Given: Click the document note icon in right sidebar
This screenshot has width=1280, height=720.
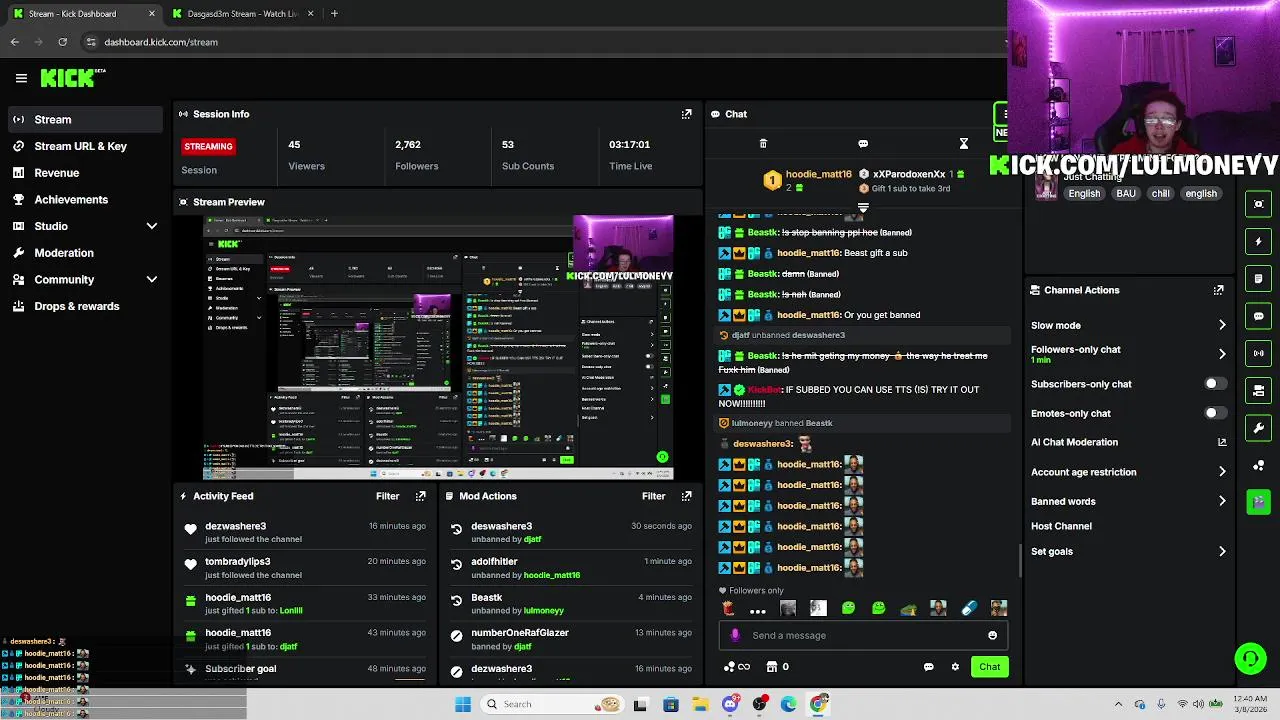Looking at the screenshot, I should (x=1258, y=278).
